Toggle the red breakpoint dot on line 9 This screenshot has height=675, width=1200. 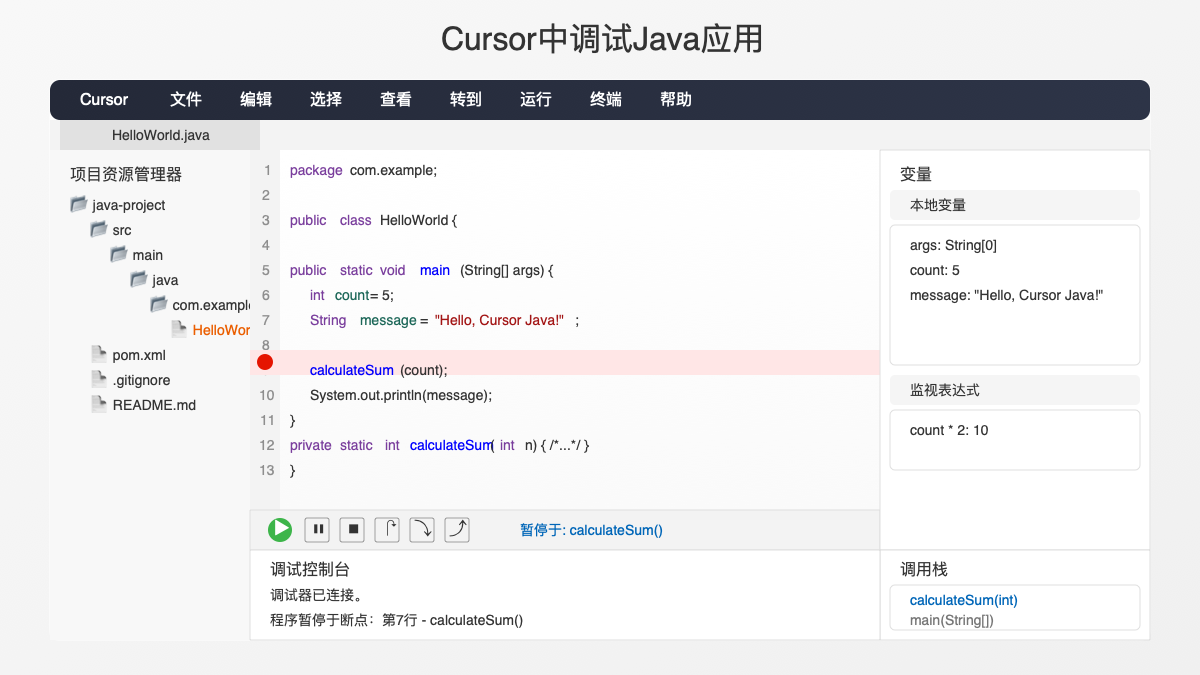265,362
